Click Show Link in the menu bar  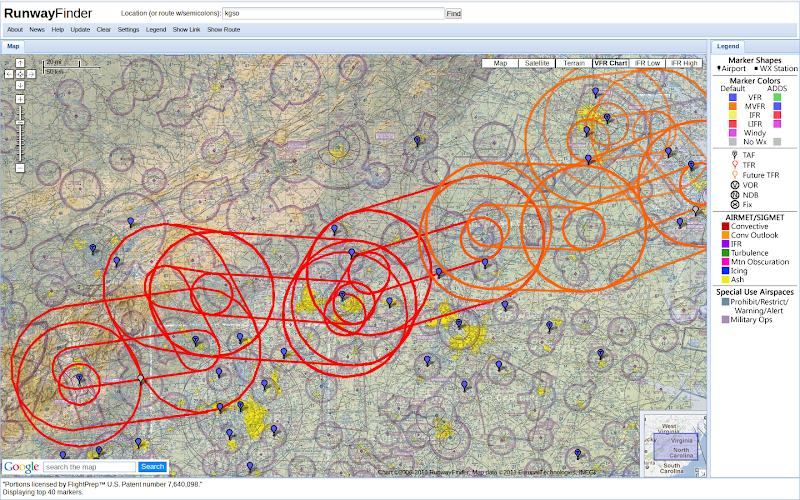pos(186,30)
